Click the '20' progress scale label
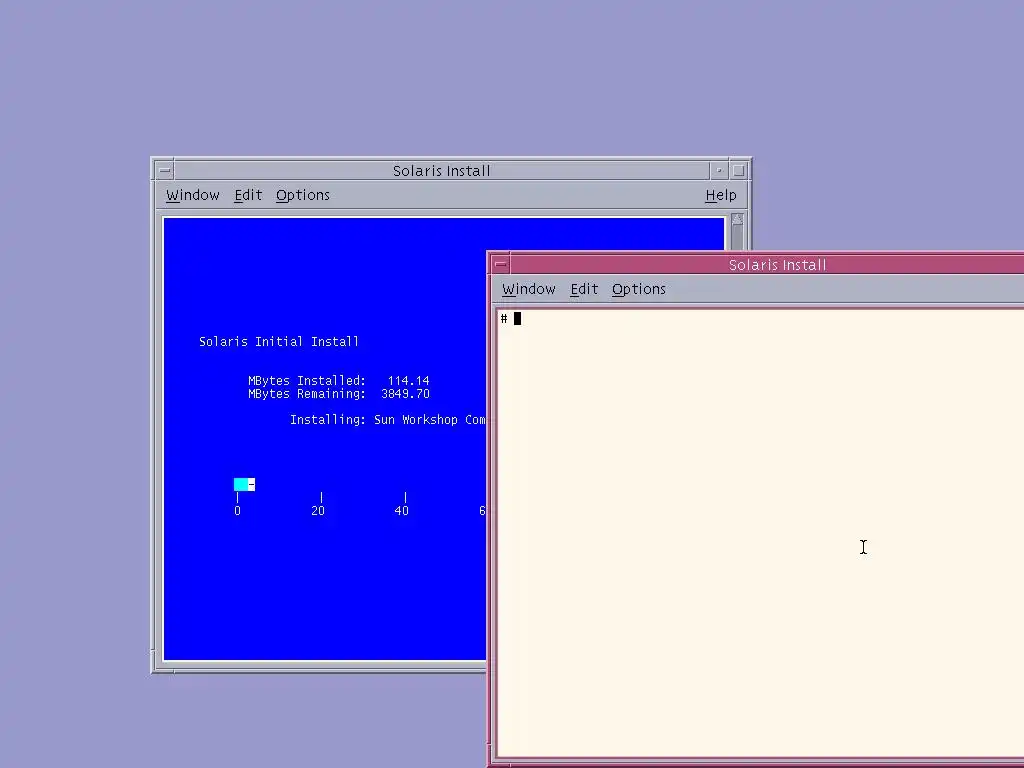This screenshot has width=1024, height=768. (x=318, y=511)
